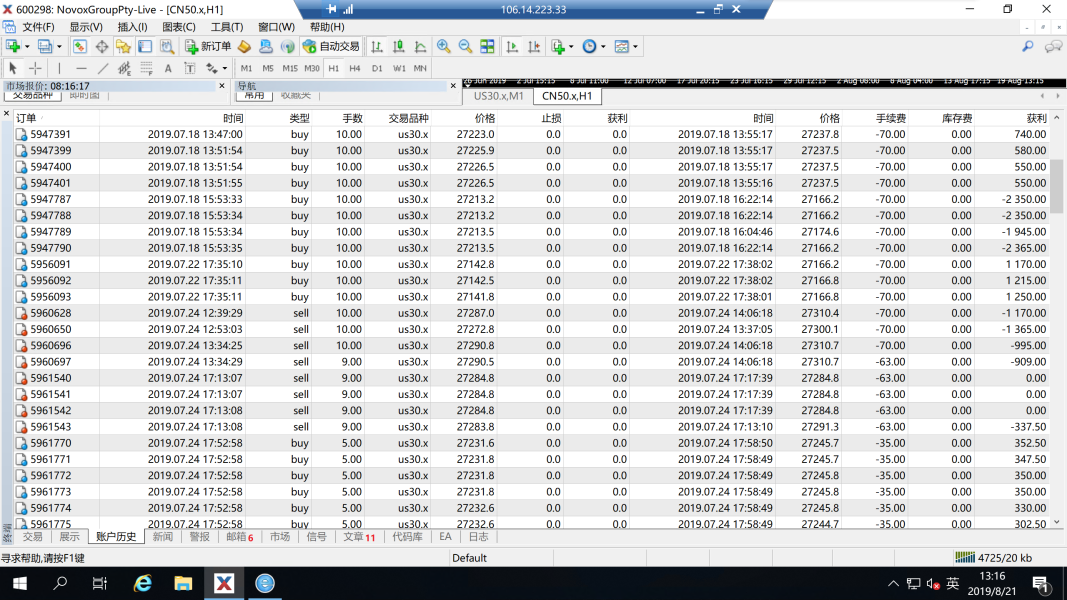Select the text label tool

pyautogui.click(x=190, y=68)
